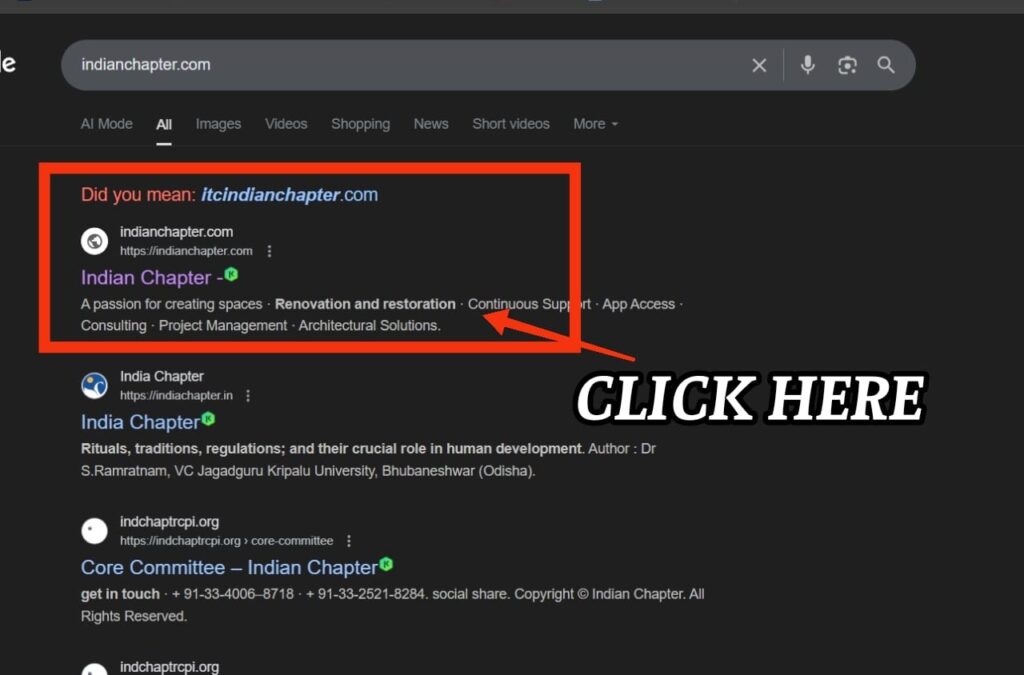Open the News tab
Viewport: 1024px width, 675px height.
click(431, 124)
